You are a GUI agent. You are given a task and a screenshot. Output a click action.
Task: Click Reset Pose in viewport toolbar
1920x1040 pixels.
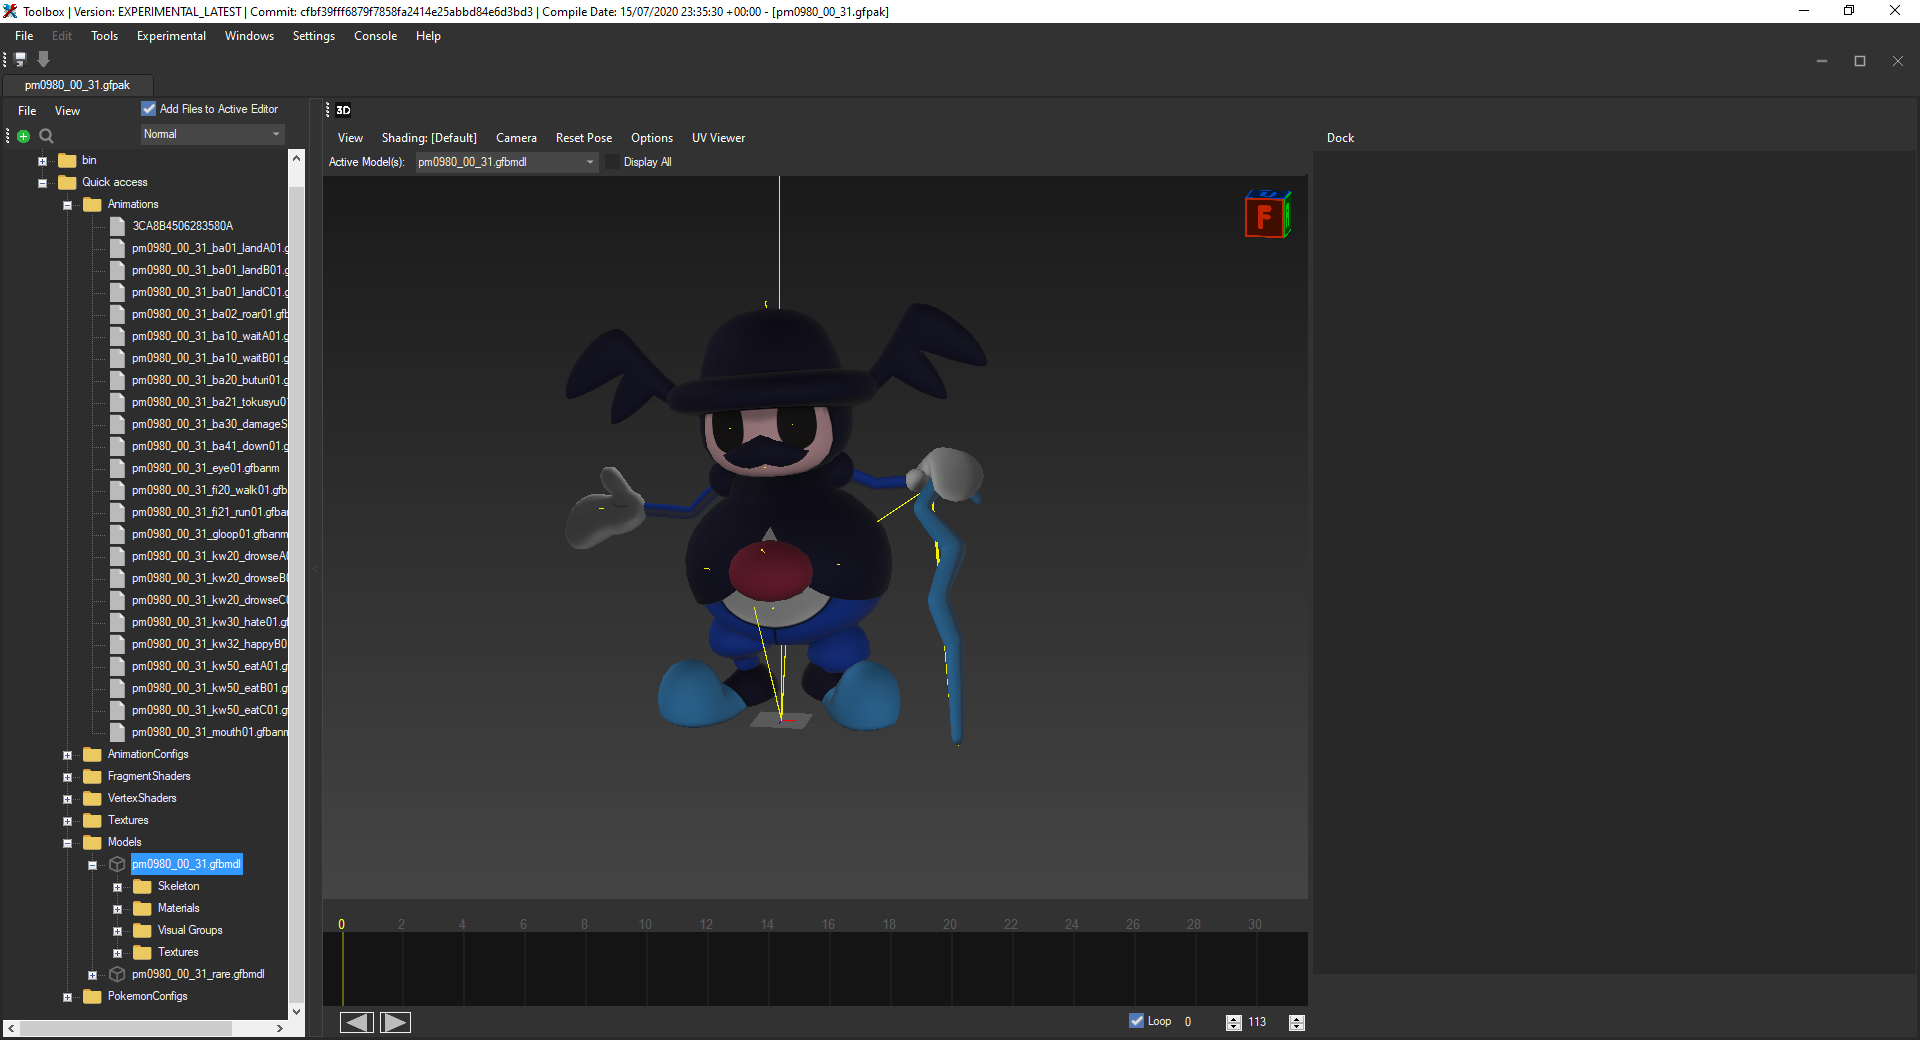click(x=583, y=138)
